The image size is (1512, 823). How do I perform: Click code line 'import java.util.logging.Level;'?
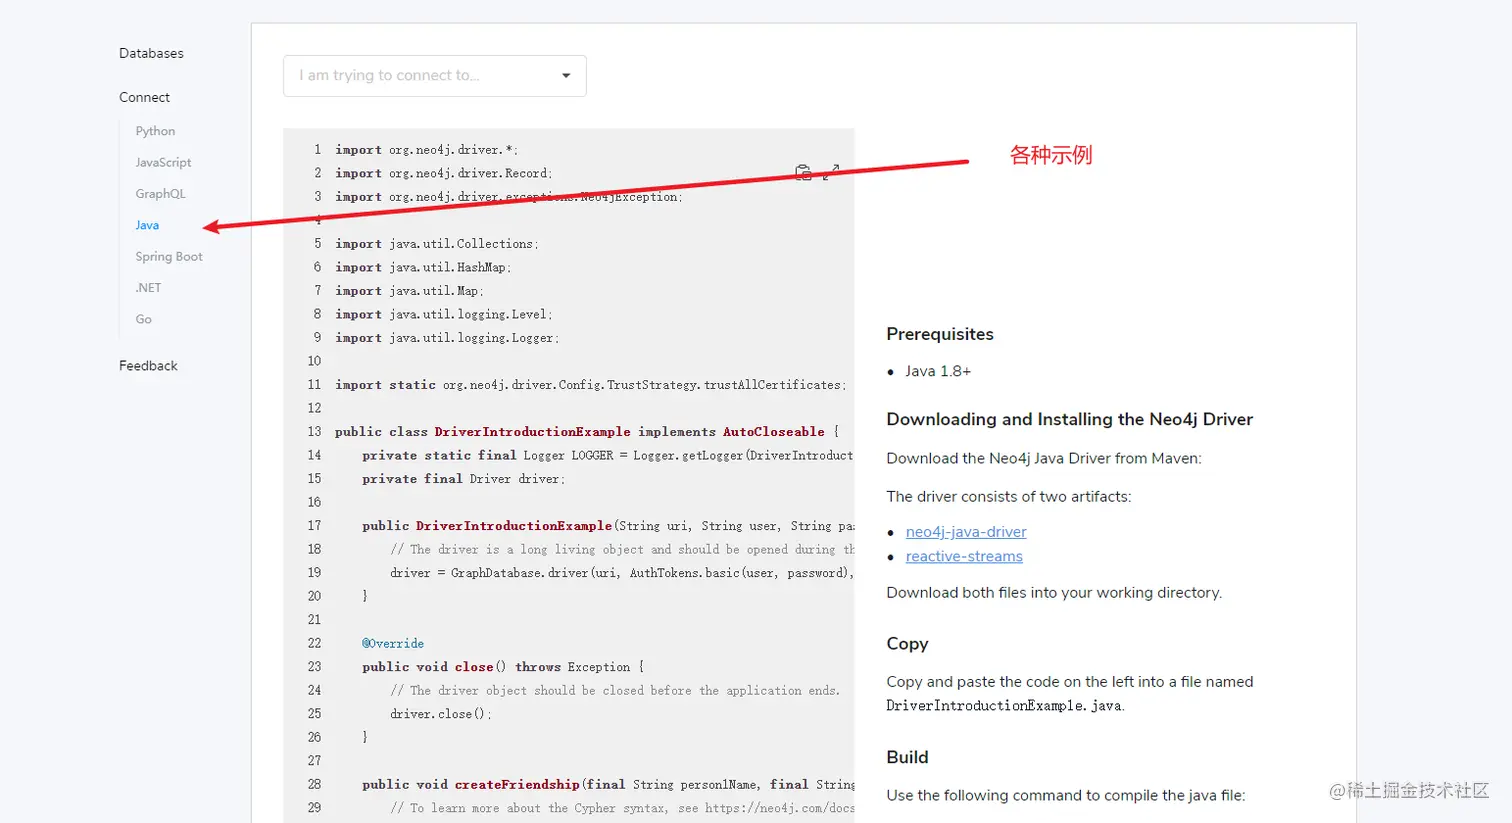pos(443,314)
